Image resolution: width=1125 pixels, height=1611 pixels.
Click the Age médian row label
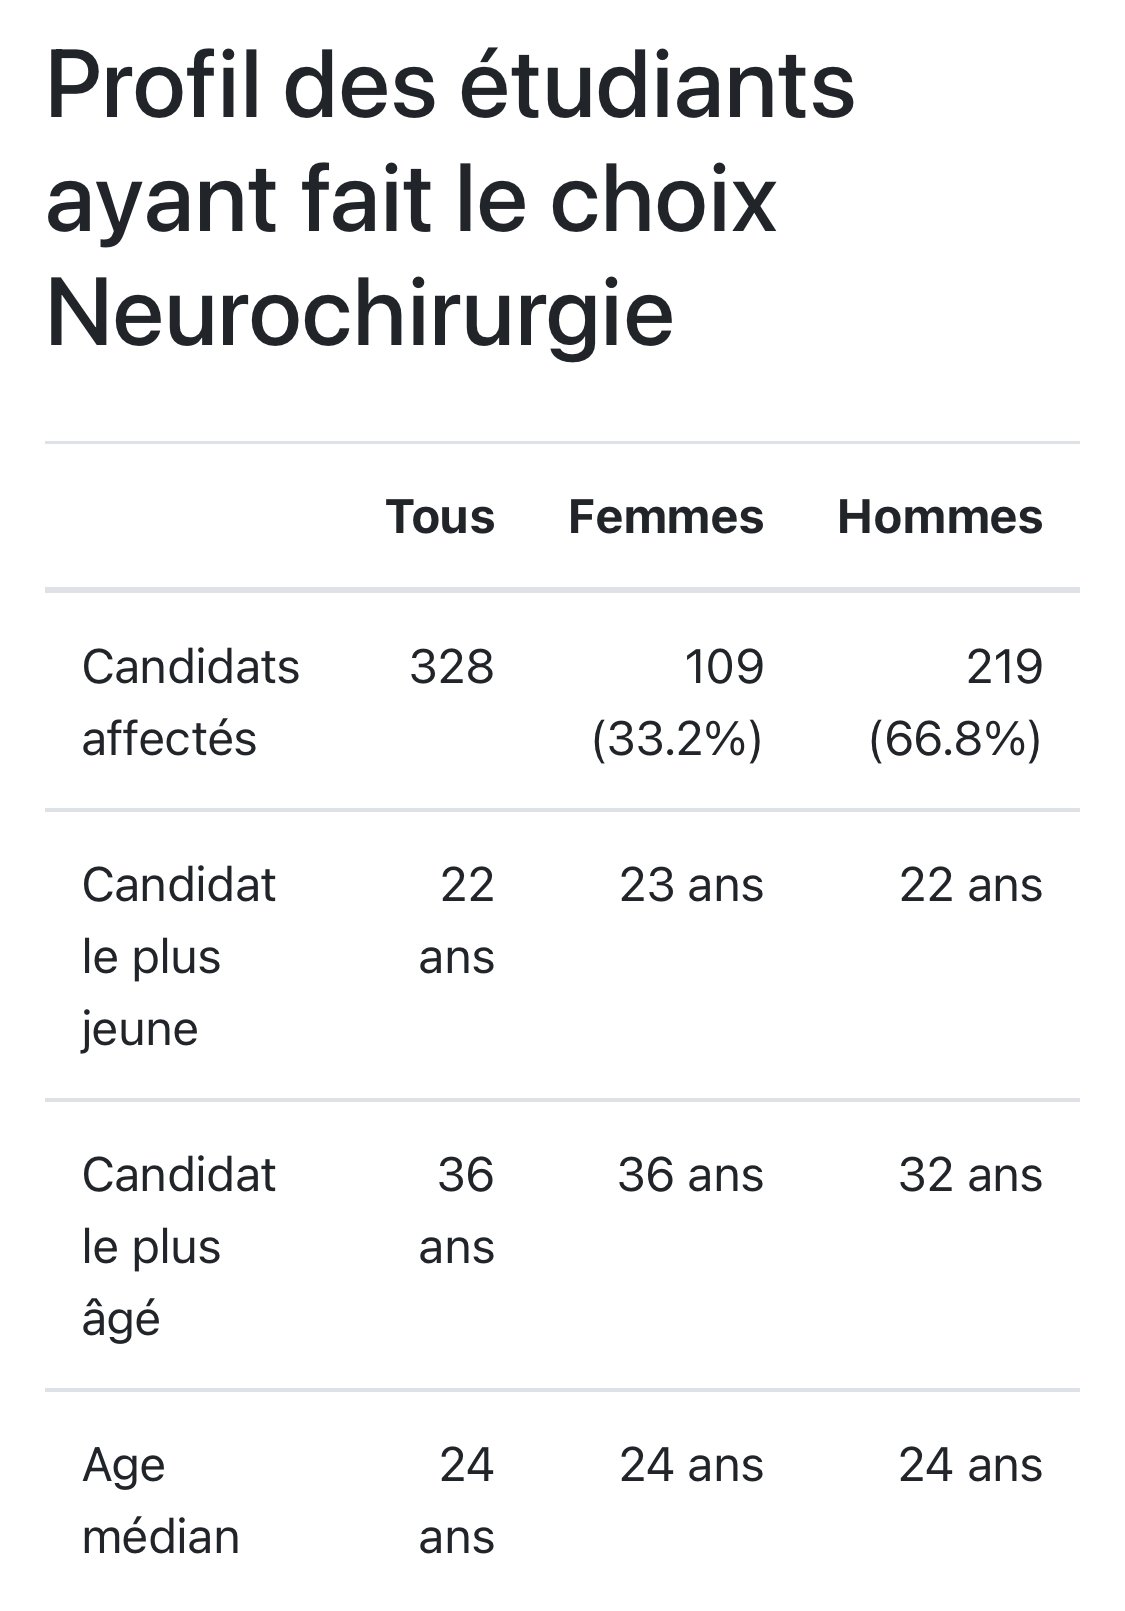click(161, 1501)
